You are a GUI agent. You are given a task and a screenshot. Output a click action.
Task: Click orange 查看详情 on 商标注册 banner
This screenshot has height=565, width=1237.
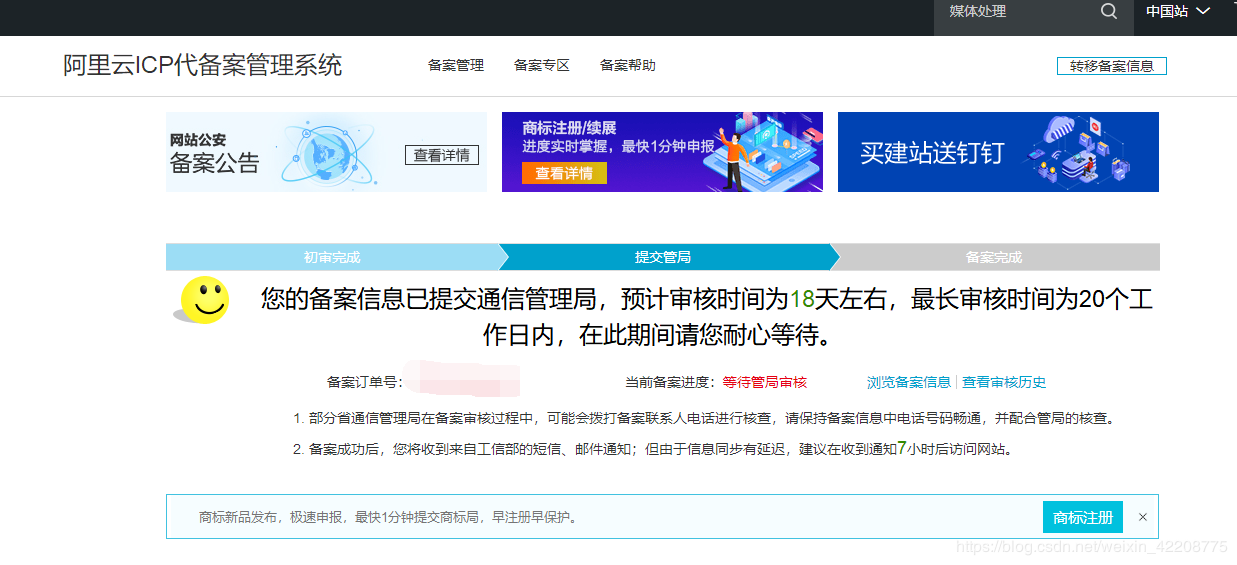point(564,173)
